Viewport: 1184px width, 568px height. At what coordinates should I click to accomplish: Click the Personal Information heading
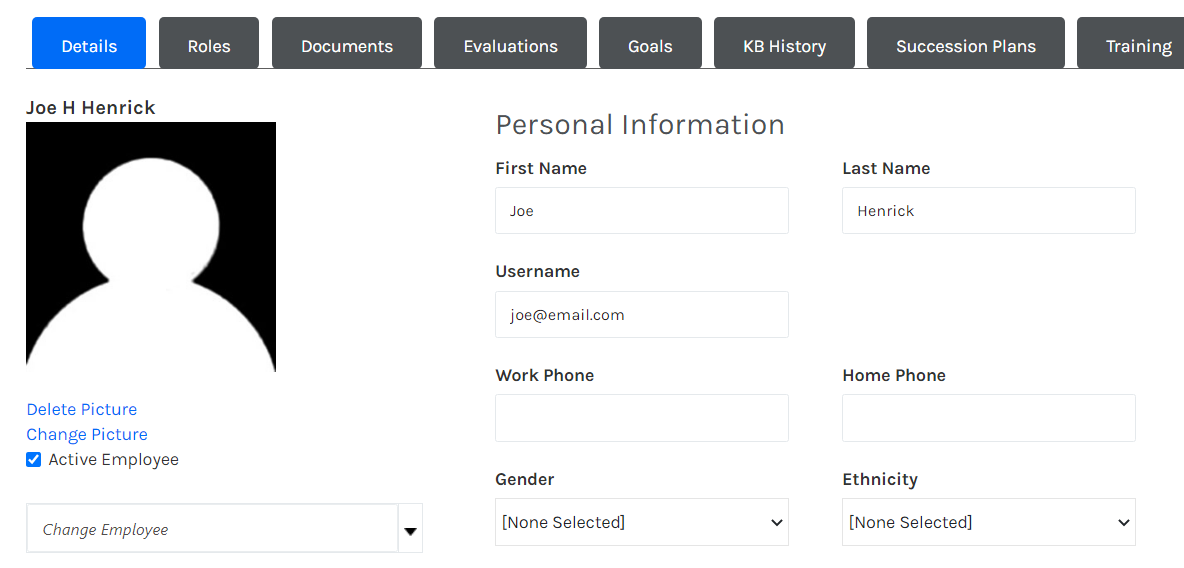[x=640, y=125]
